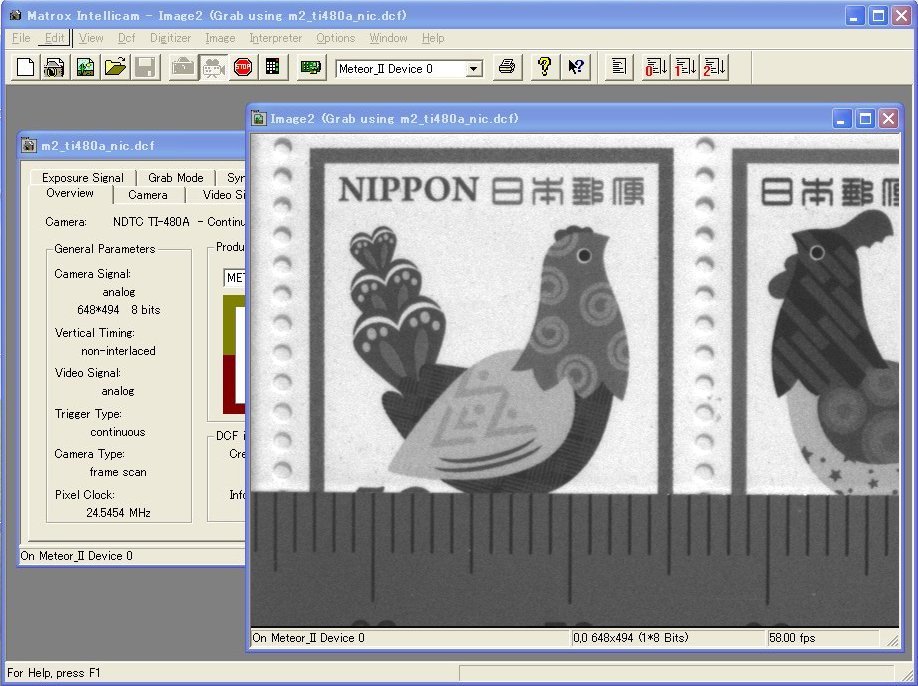Click the '24.5454 MHz' pixel clock value
Viewport: 918px width, 686px height.
[118, 513]
